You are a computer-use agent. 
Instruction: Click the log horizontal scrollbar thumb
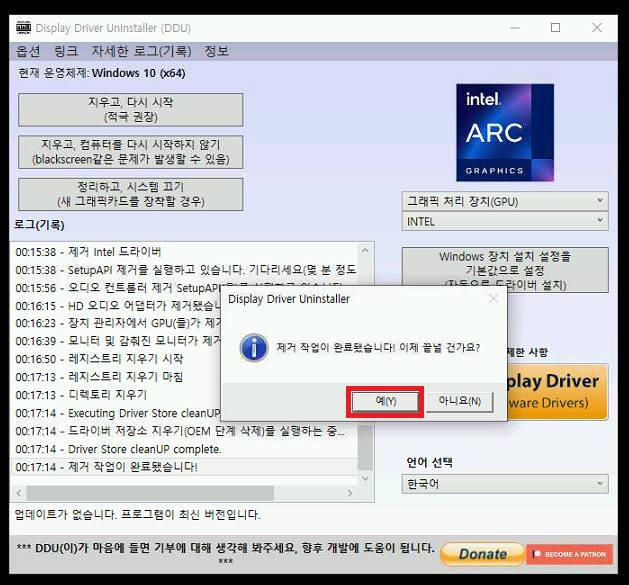tap(150, 493)
